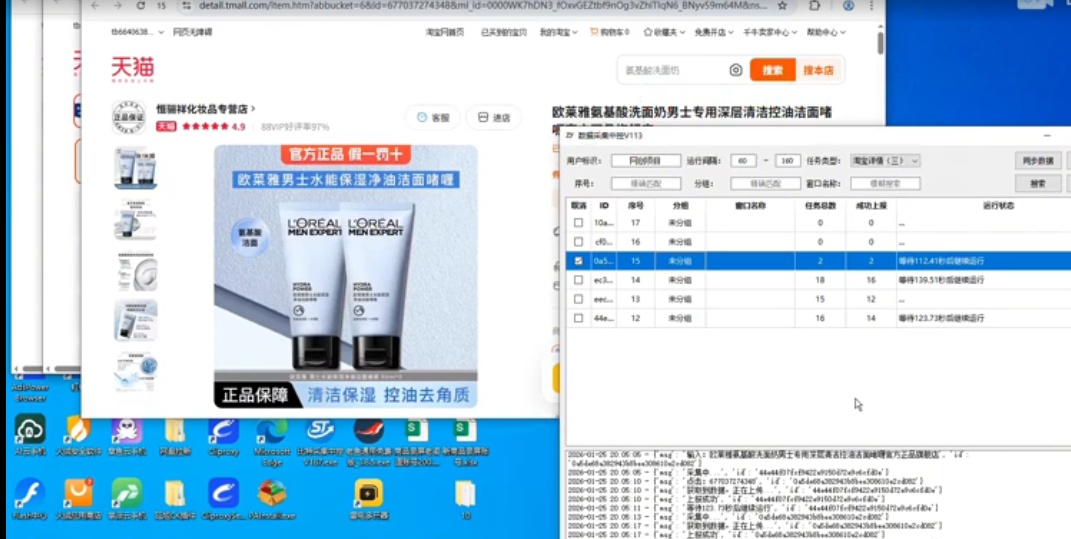The height and width of the screenshot is (539, 1071).
Task: Click the 进店 enter-store button
Action: coord(494,118)
